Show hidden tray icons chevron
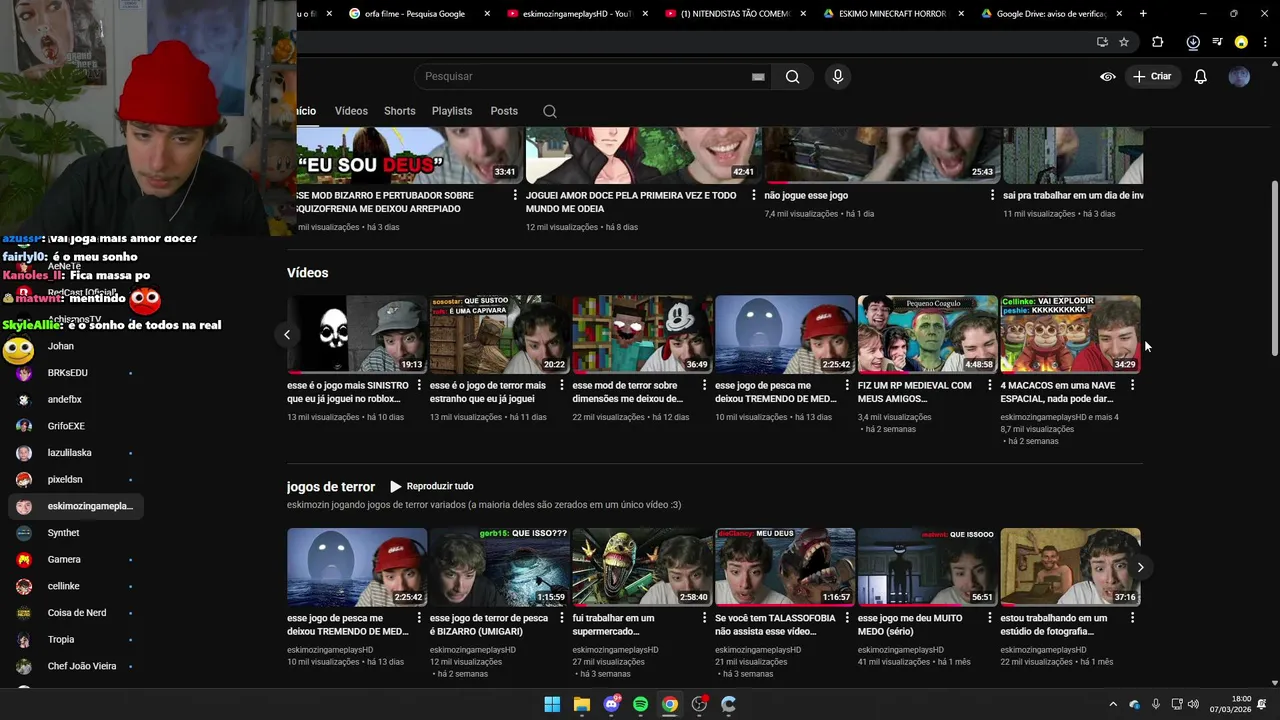This screenshot has width=1280, height=720. click(1112, 704)
